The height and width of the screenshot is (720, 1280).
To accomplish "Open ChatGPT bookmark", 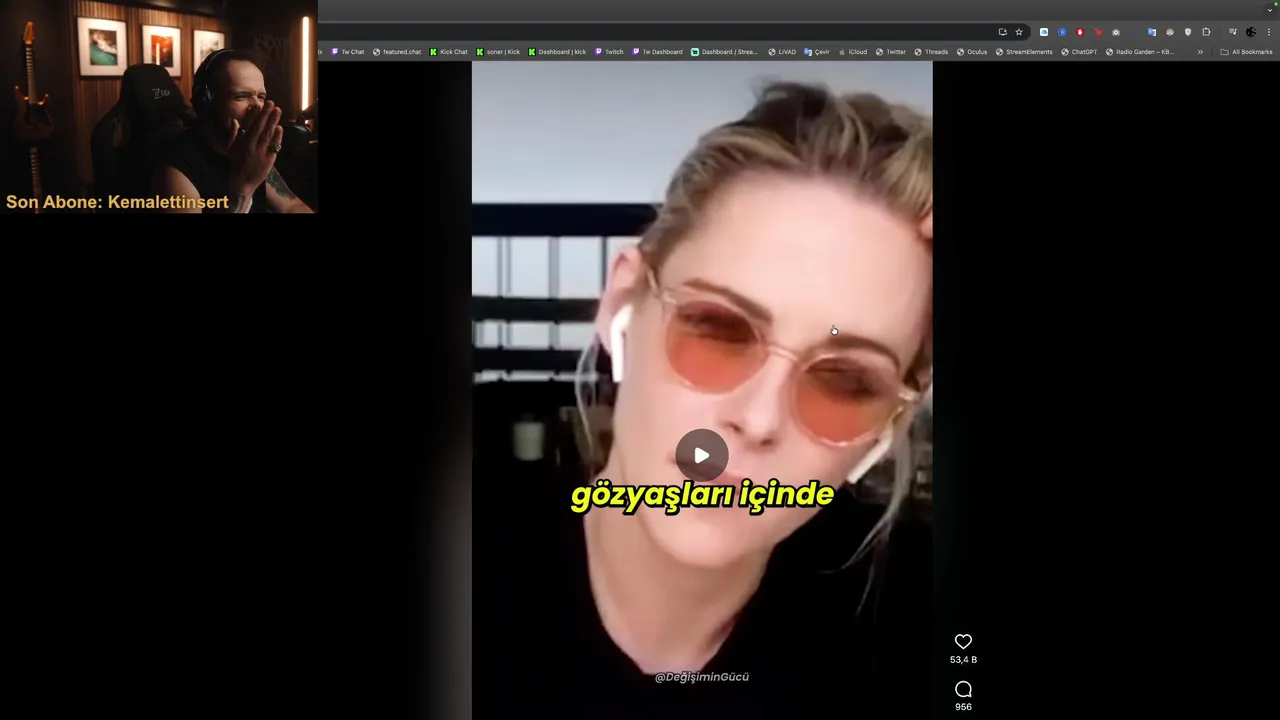I will tap(1079, 52).
